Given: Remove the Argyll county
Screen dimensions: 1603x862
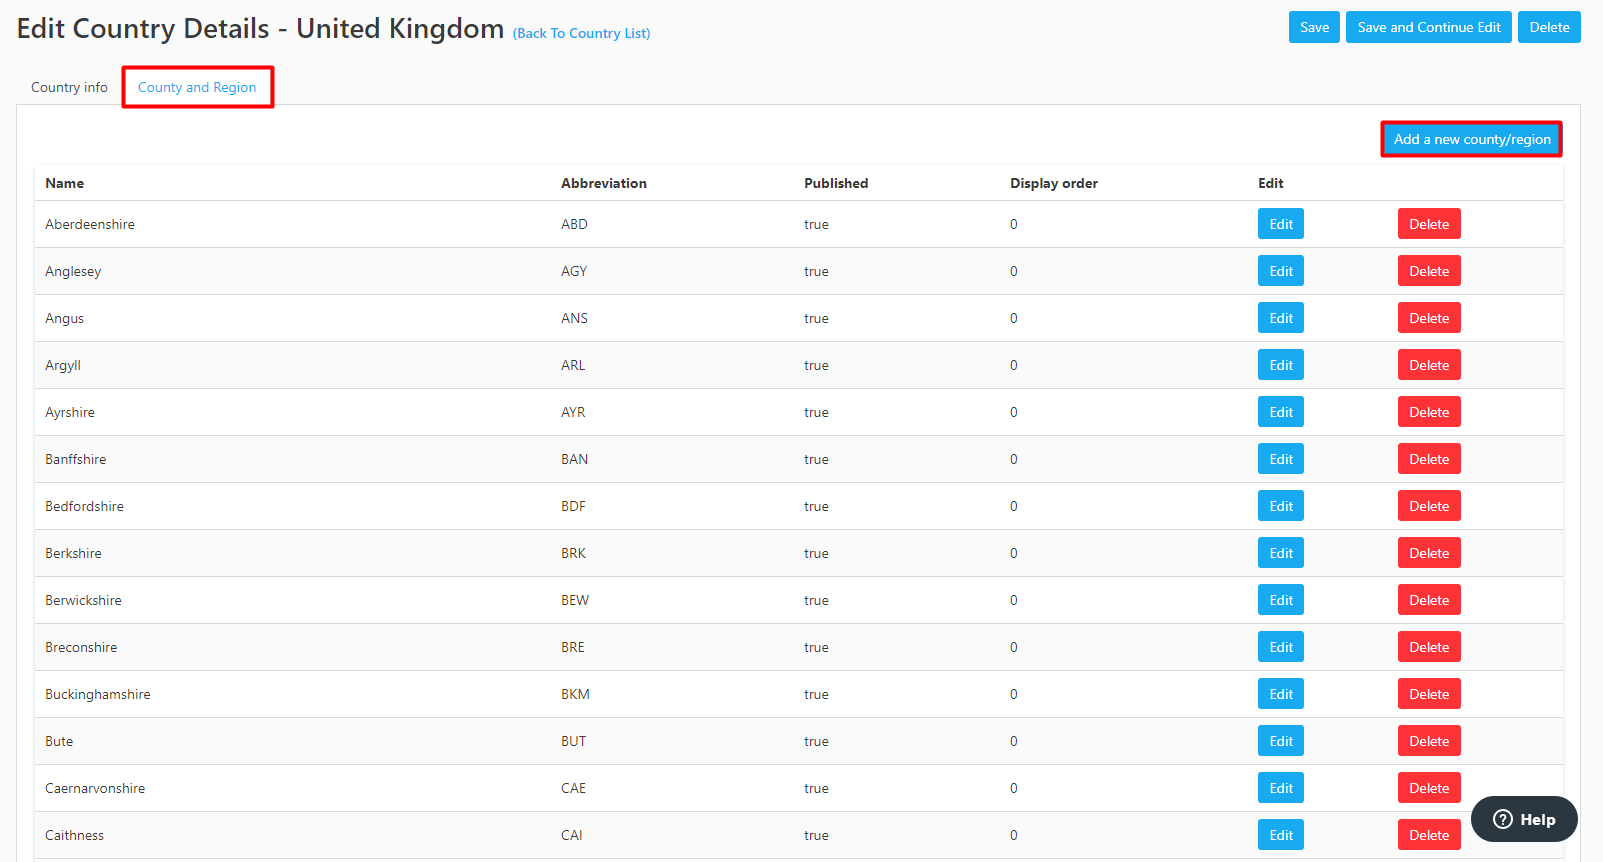Looking at the screenshot, I should 1428,365.
